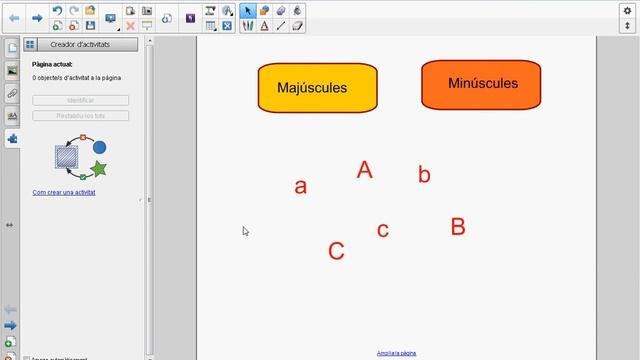Open the screen capture camera icon
Image resolution: width=640 pixels, height=360 pixels.
coord(147,11)
